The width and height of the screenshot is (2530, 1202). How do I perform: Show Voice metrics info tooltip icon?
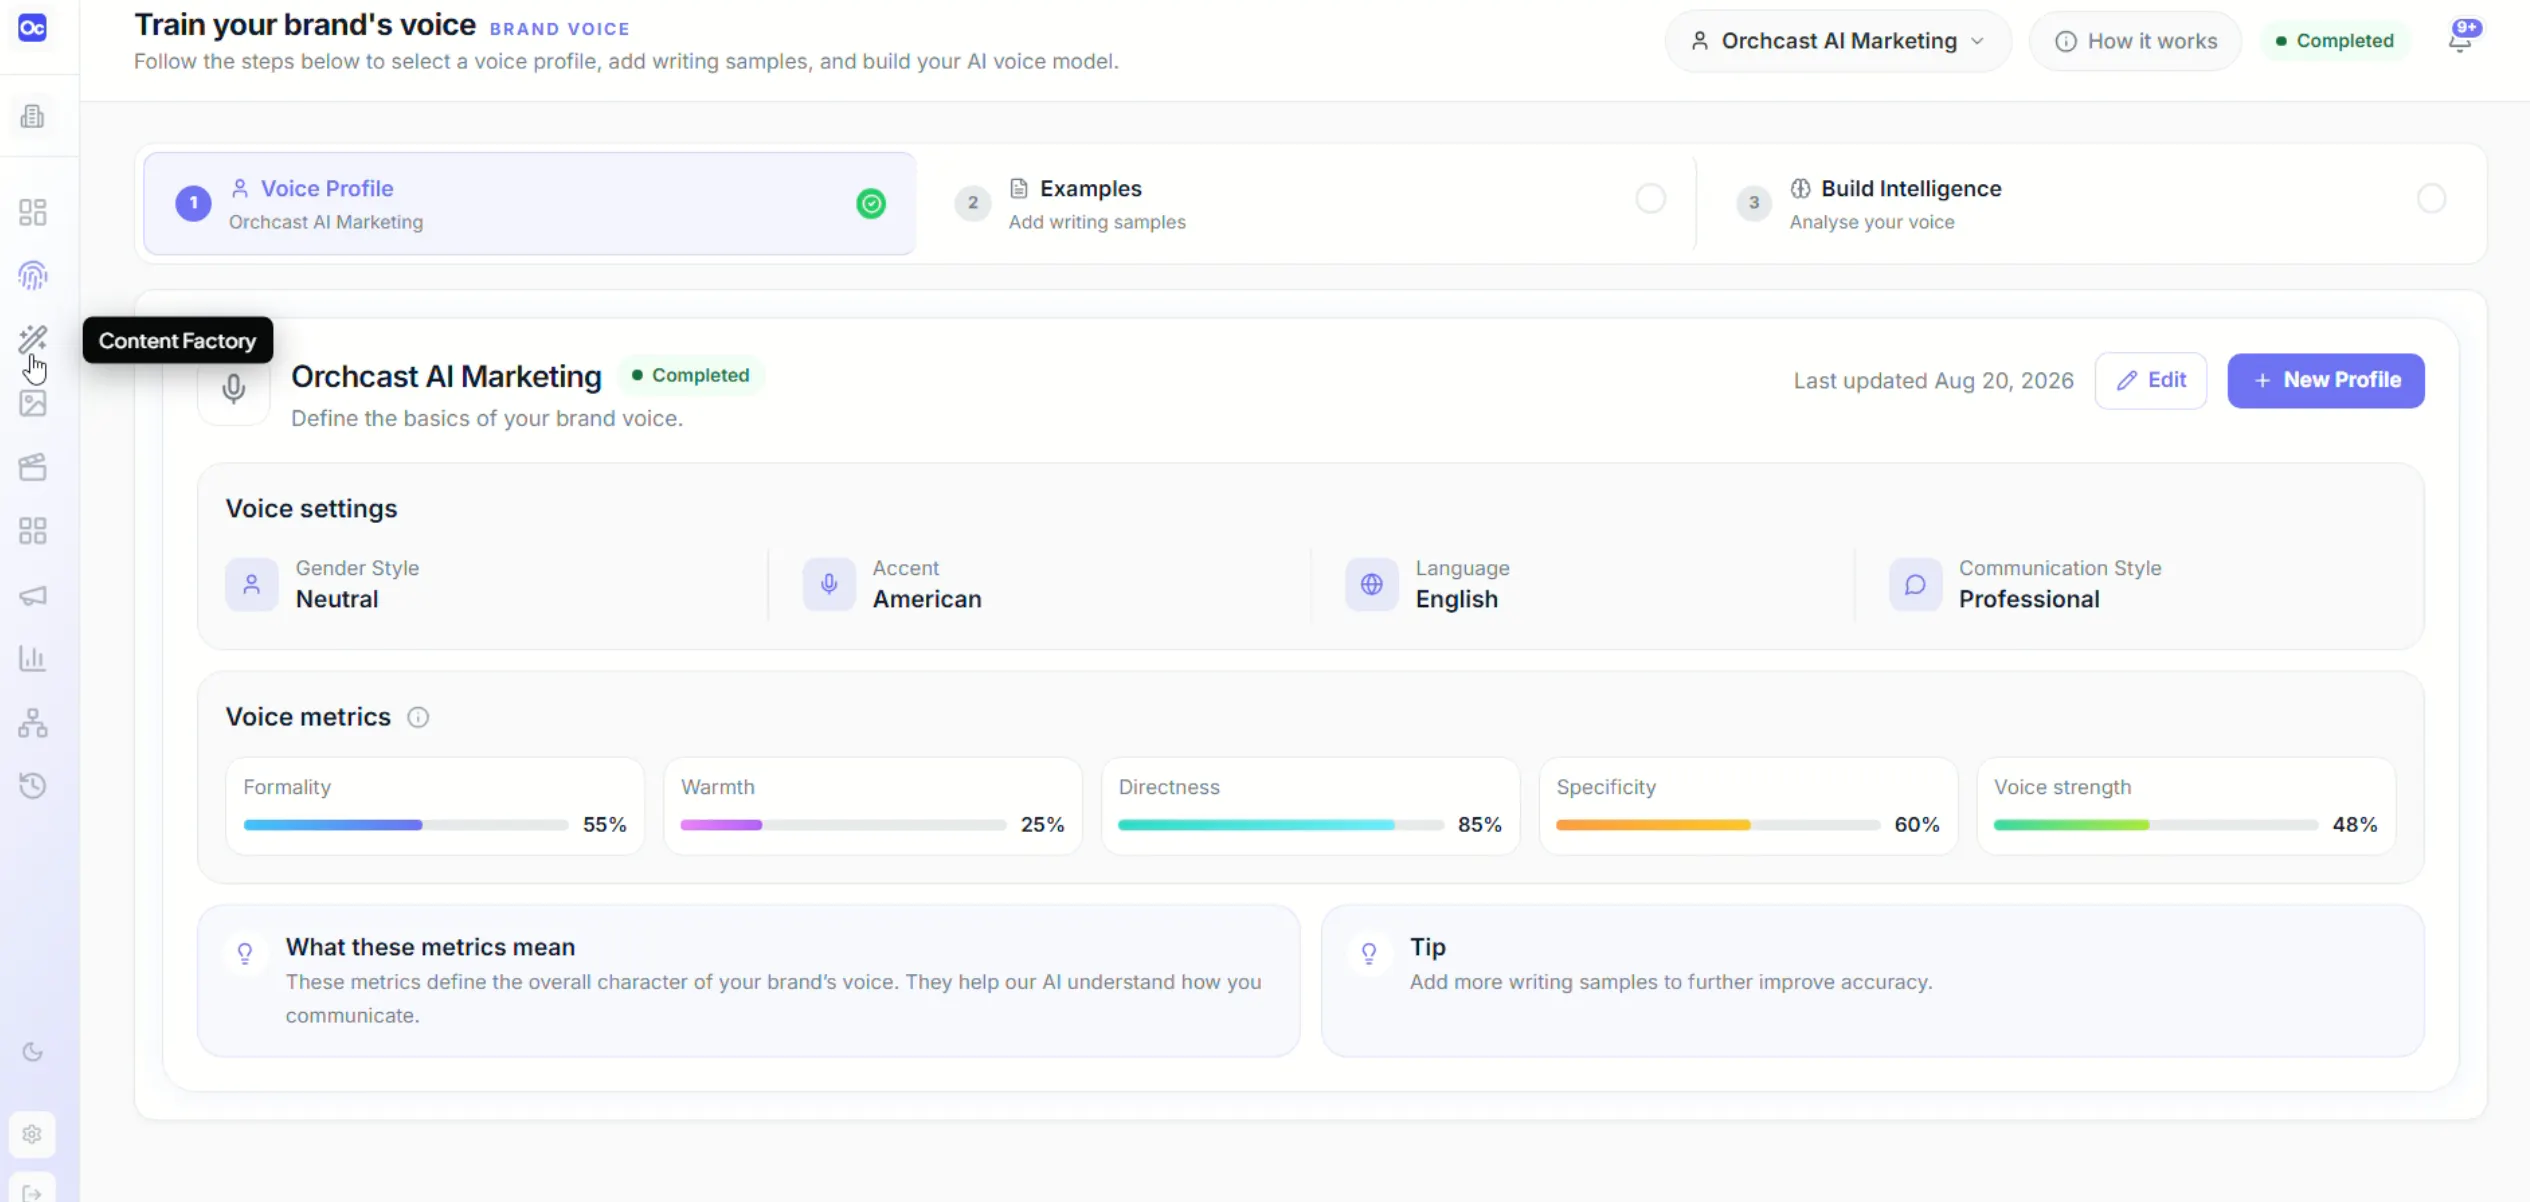tap(418, 718)
